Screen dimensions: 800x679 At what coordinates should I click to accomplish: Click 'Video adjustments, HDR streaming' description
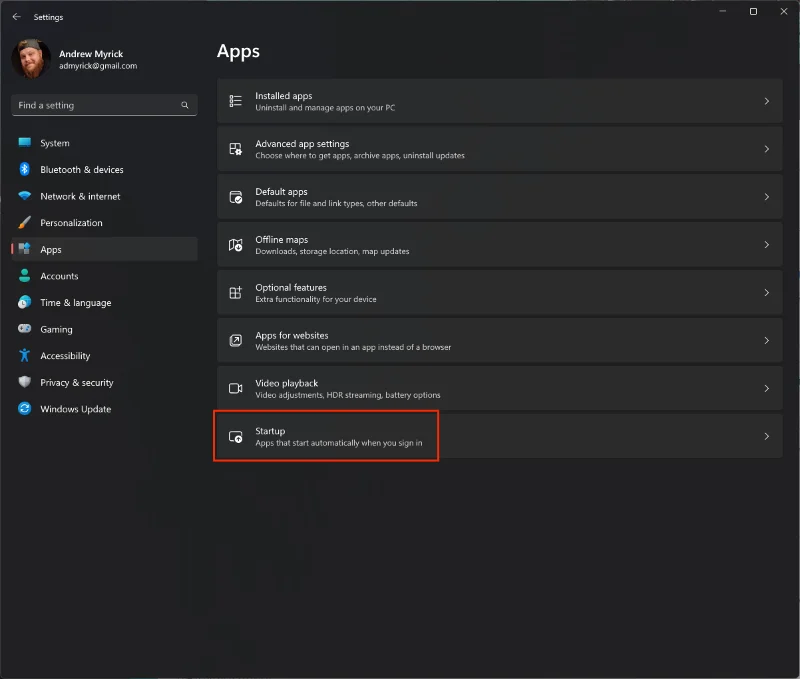(x=347, y=395)
